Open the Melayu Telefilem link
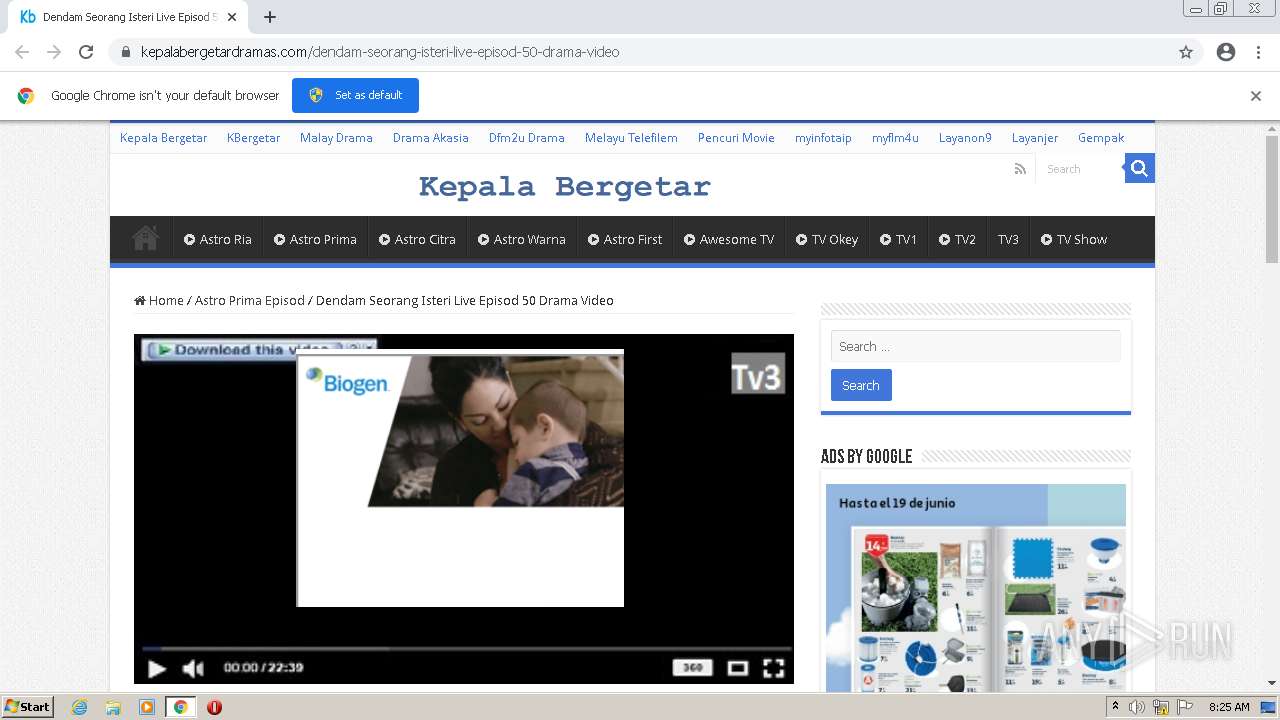1280x720 pixels. 631,138
